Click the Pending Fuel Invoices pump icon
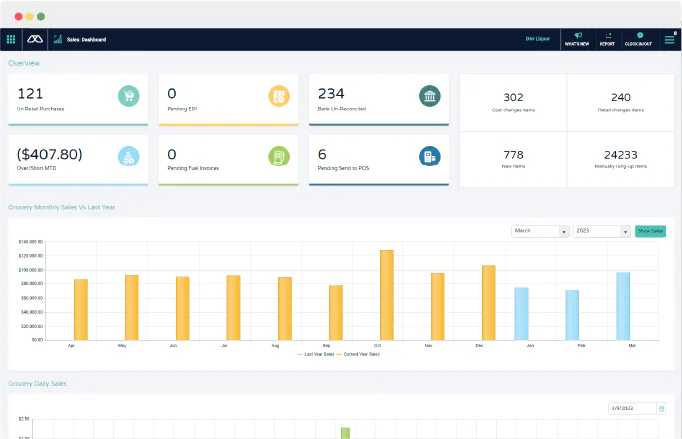 (279, 156)
